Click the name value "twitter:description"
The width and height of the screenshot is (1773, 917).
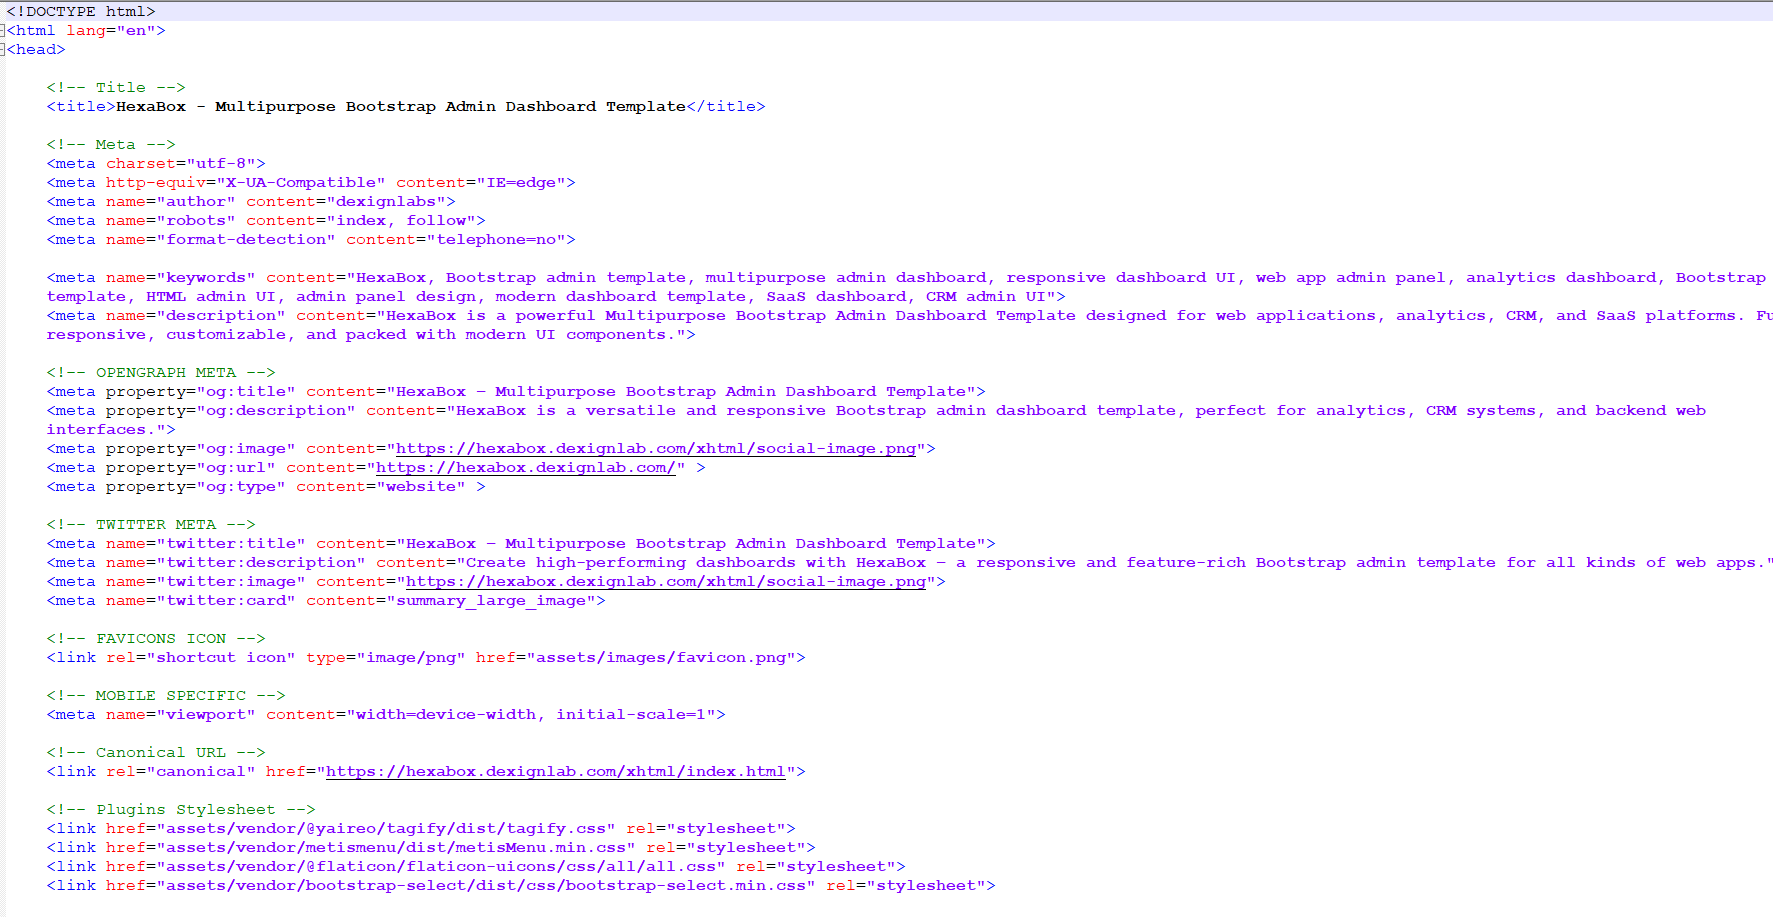pos(261,563)
